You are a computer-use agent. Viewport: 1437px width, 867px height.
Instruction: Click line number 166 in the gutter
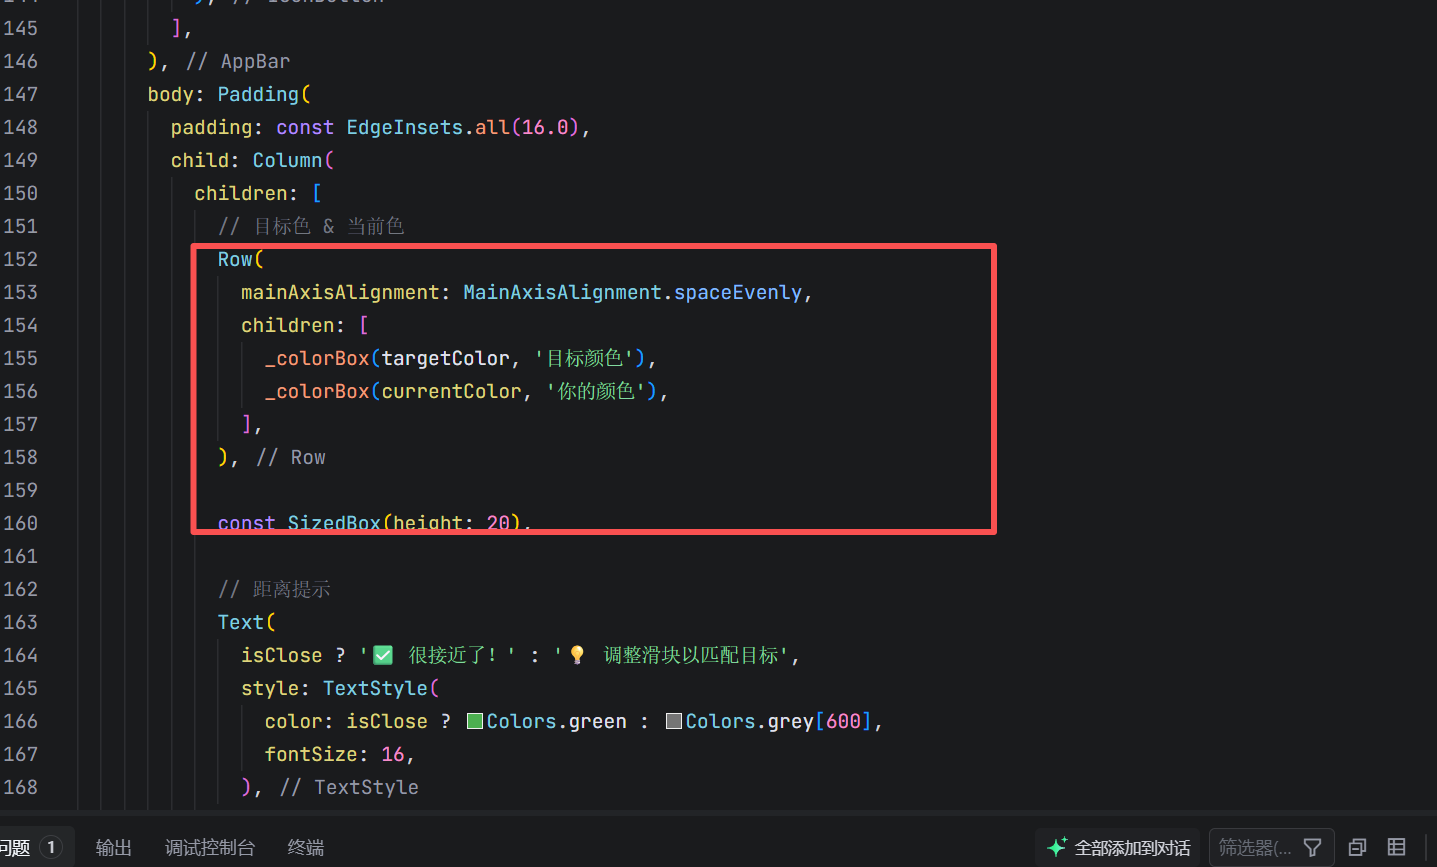[x=20, y=721]
